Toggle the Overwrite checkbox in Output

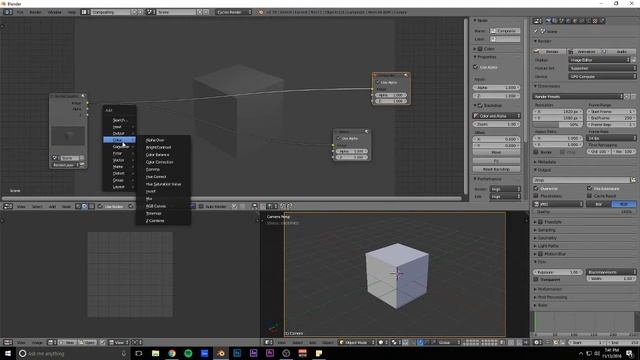coord(536,189)
